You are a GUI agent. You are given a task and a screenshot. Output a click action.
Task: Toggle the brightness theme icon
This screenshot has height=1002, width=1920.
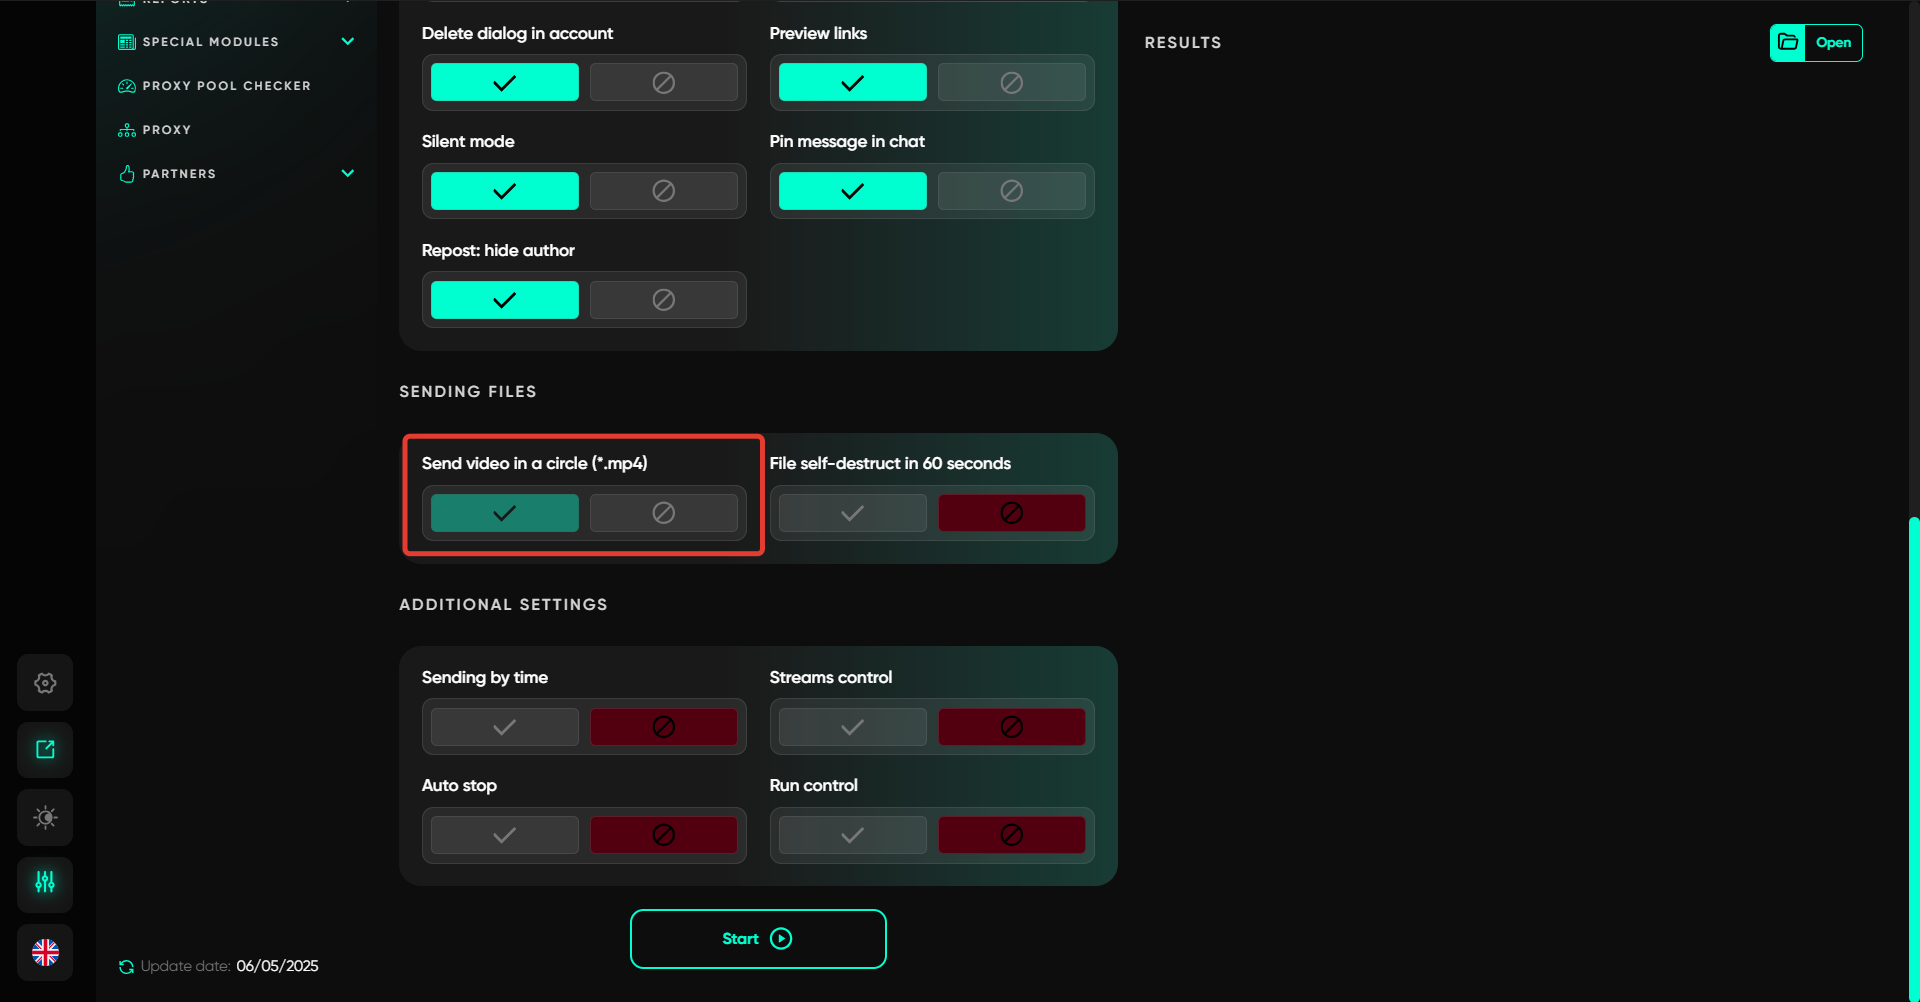(45, 817)
